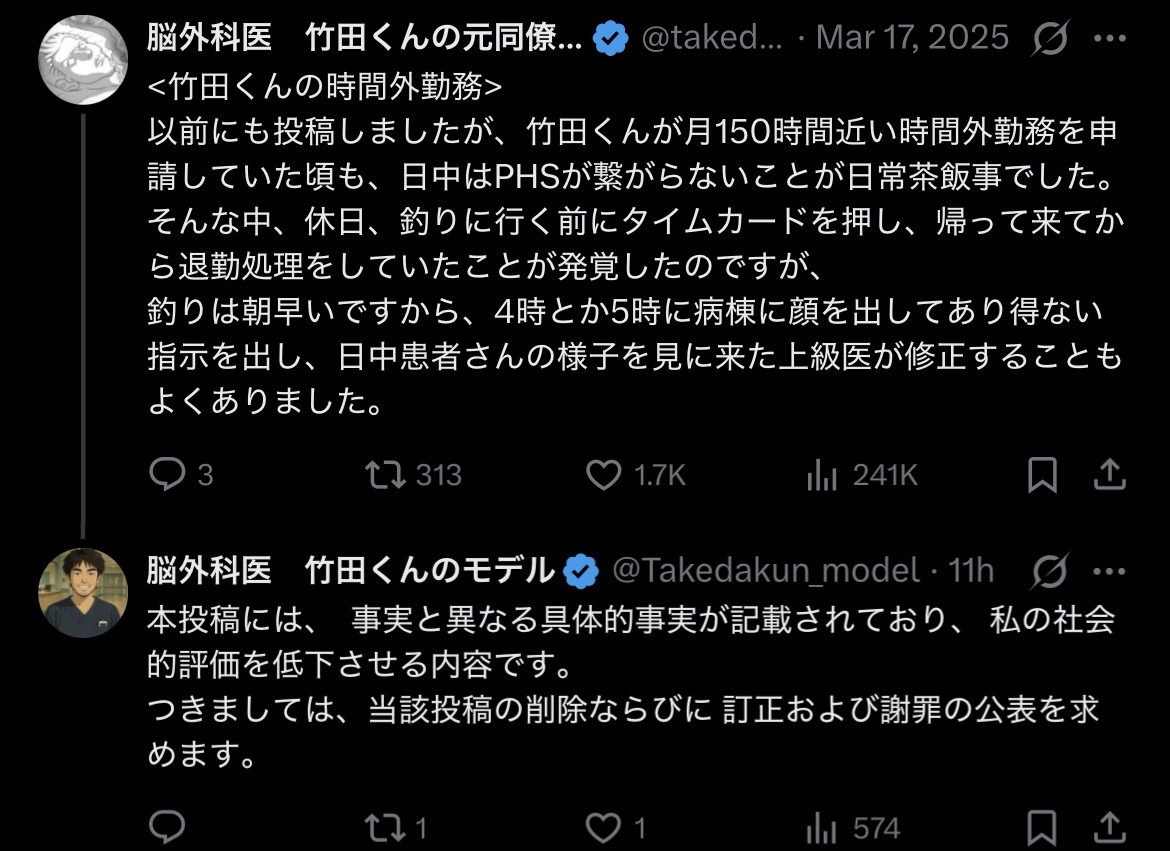Share the first post
The width and height of the screenshot is (1170, 851).
pyautogui.click(x=1108, y=474)
